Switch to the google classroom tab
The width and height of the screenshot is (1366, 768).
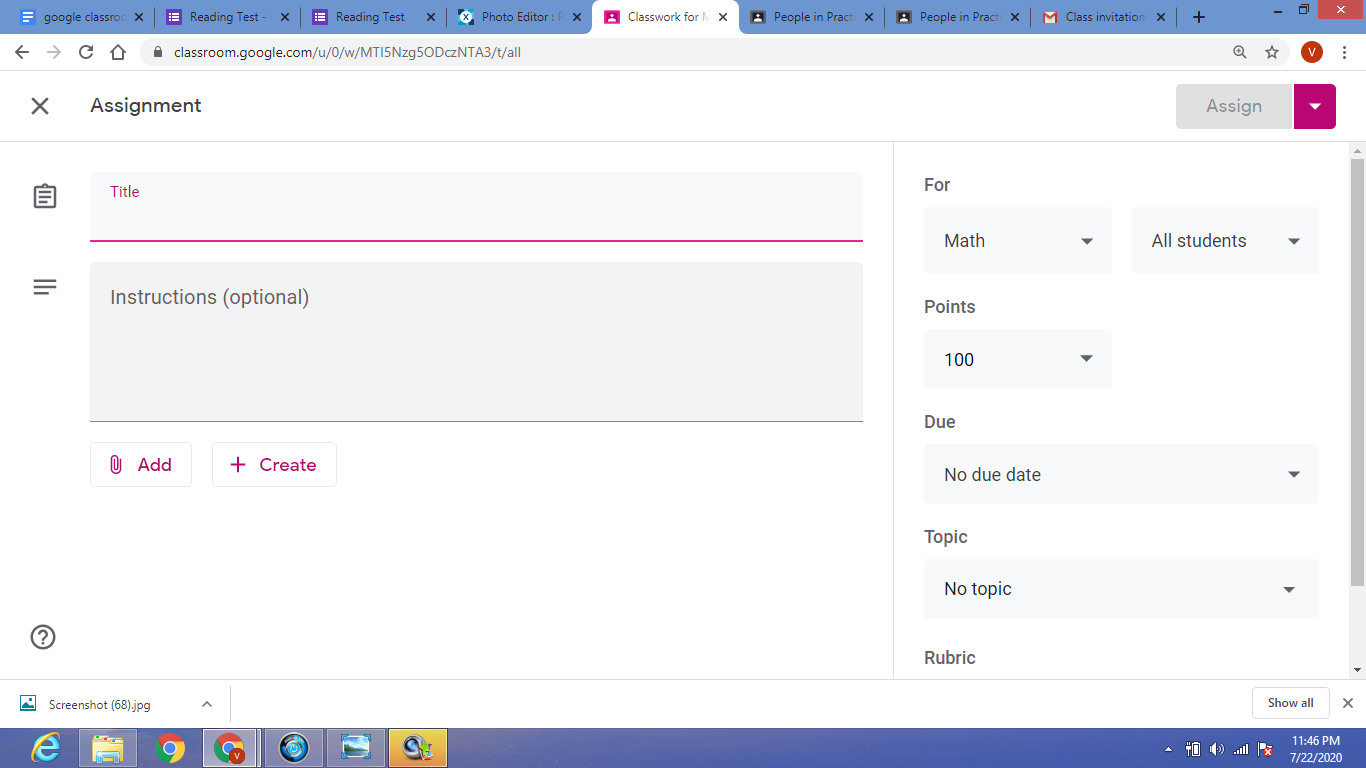pyautogui.click(x=81, y=17)
